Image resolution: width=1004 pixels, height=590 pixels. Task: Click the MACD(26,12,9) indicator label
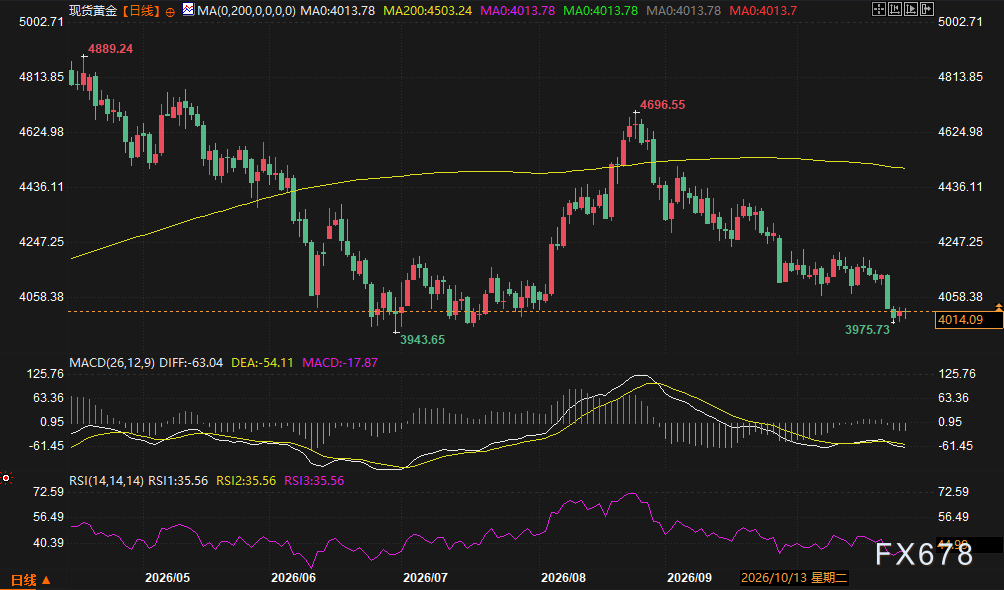(111, 363)
